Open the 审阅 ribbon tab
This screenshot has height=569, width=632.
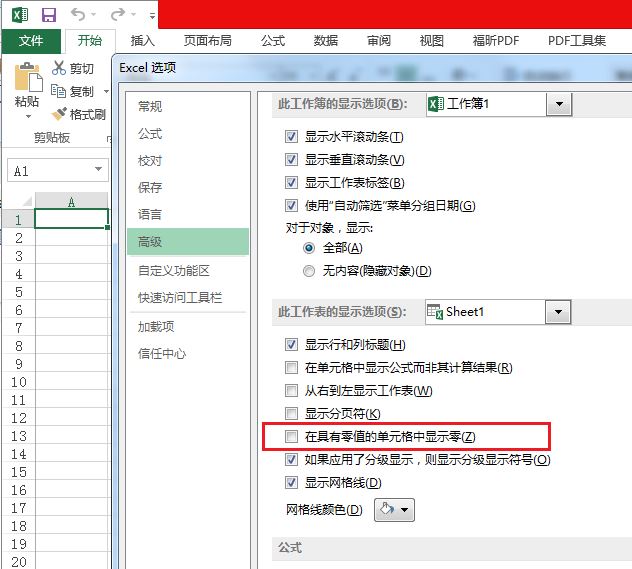[x=379, y=41]
